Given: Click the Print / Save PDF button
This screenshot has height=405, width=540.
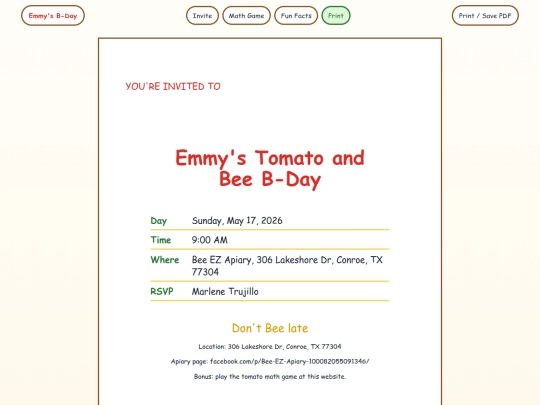Looking at the screenshot, I should tap(485, 15).
